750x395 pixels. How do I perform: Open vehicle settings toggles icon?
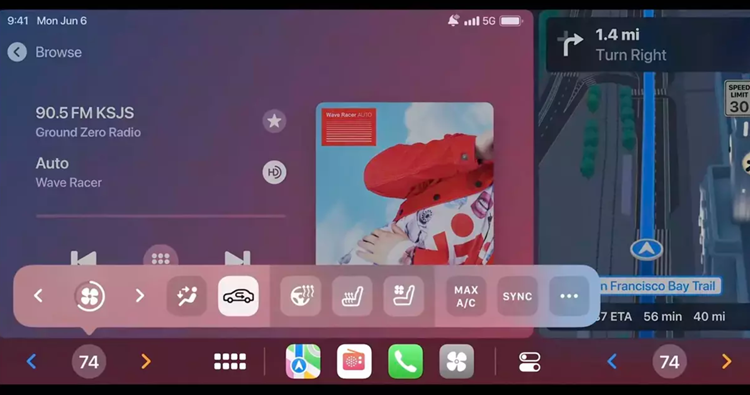[529, 362]
